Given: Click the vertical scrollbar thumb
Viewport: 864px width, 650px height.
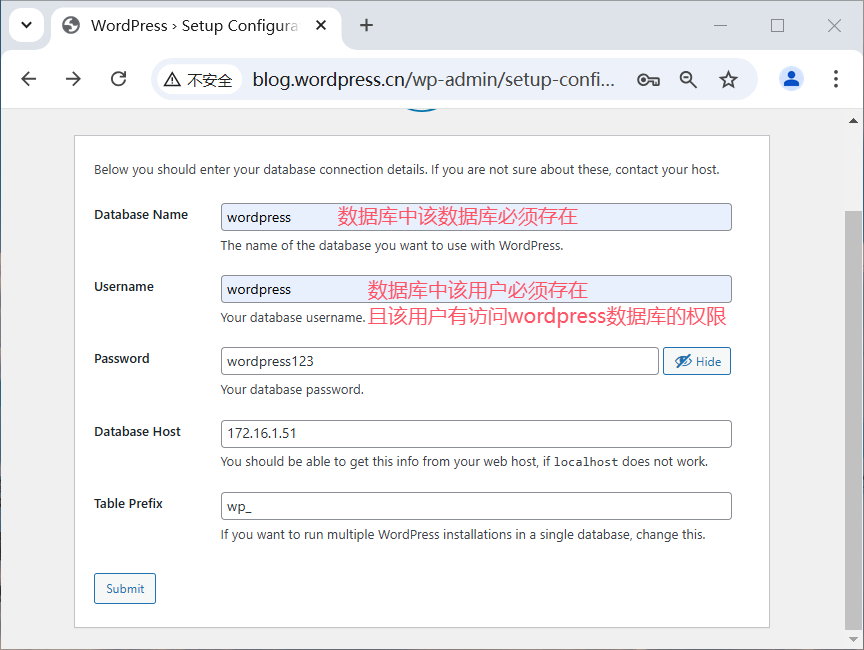Looking at the screenshot, I should (x=853, y=420).
